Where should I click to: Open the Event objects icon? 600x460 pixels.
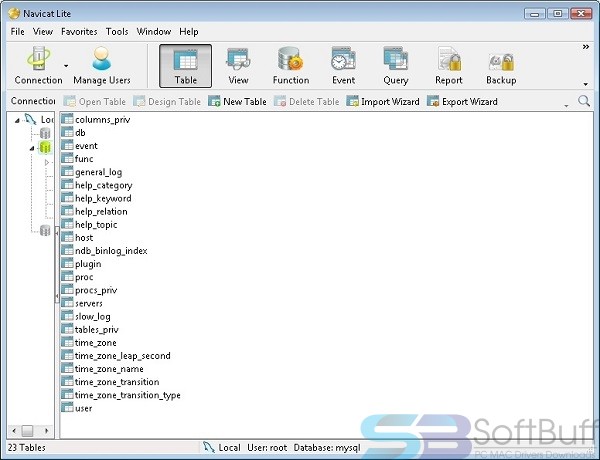[x=343, y=66]
